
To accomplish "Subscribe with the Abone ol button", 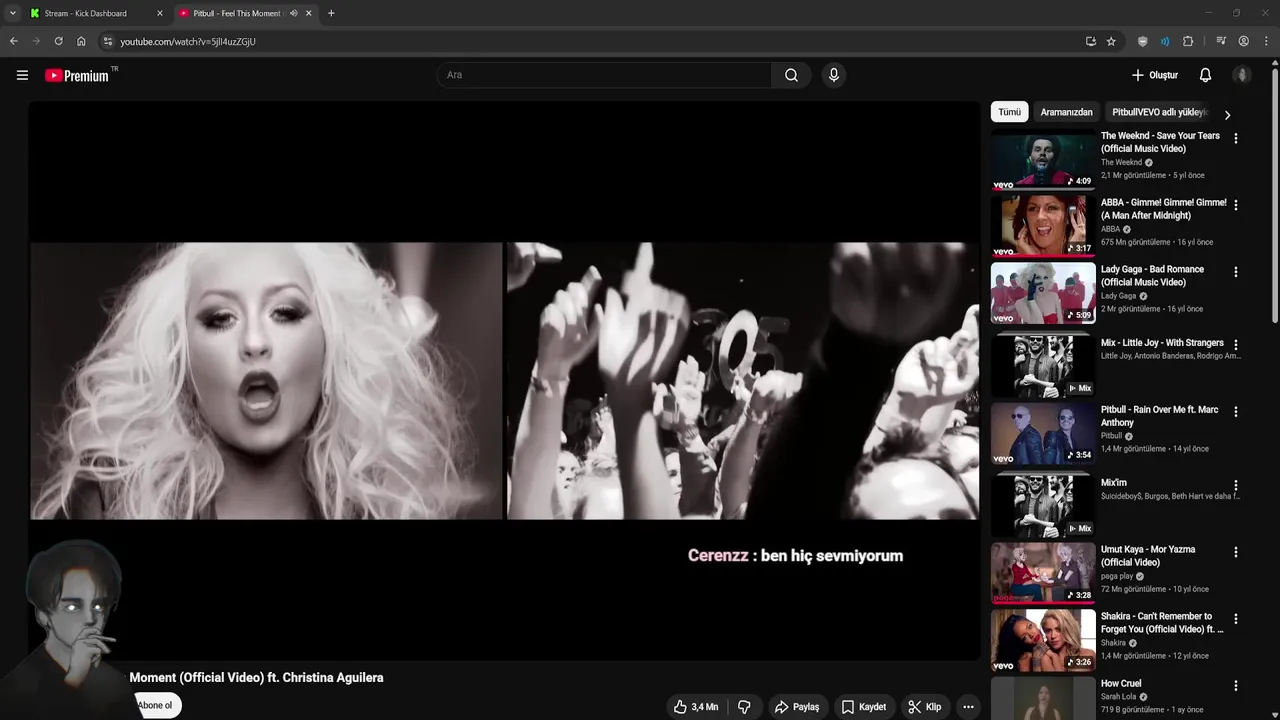I will click(155, 705).
